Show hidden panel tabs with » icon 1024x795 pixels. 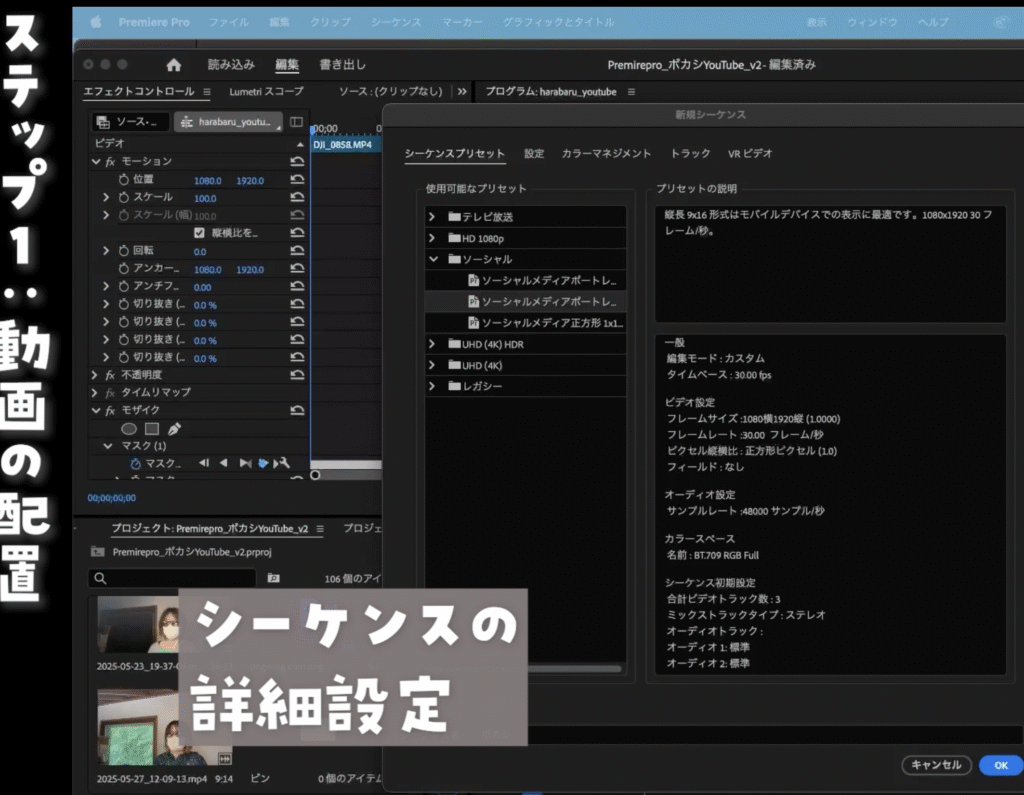[462, 91]
